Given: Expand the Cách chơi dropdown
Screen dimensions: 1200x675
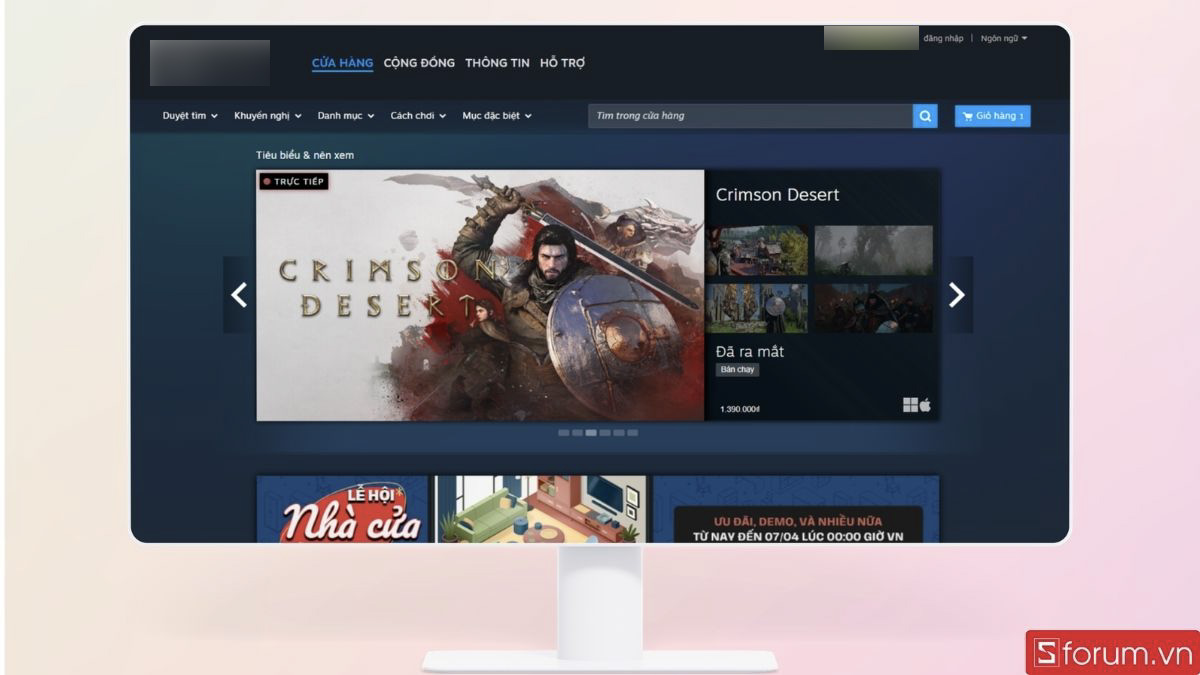Looking at the screenshot, I should pyautogui.click(x=418, y=116).
